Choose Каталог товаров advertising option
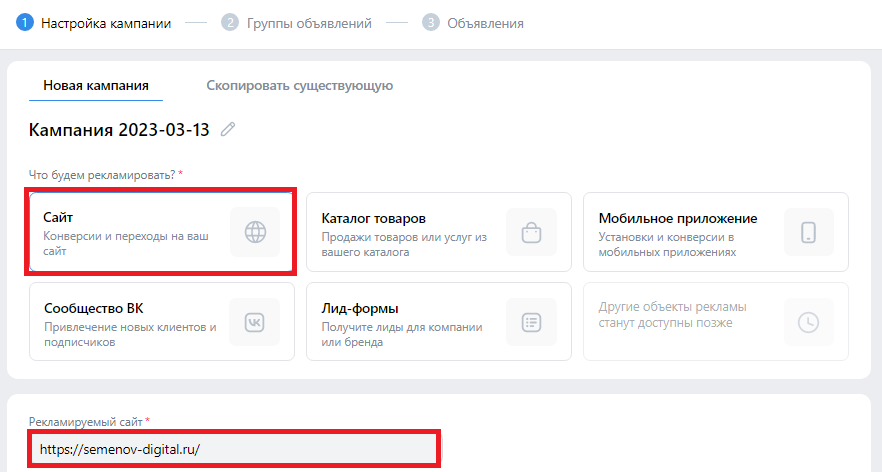Image resolution: width=882 pixels, height=472 pixels. (x=410, y=231)
